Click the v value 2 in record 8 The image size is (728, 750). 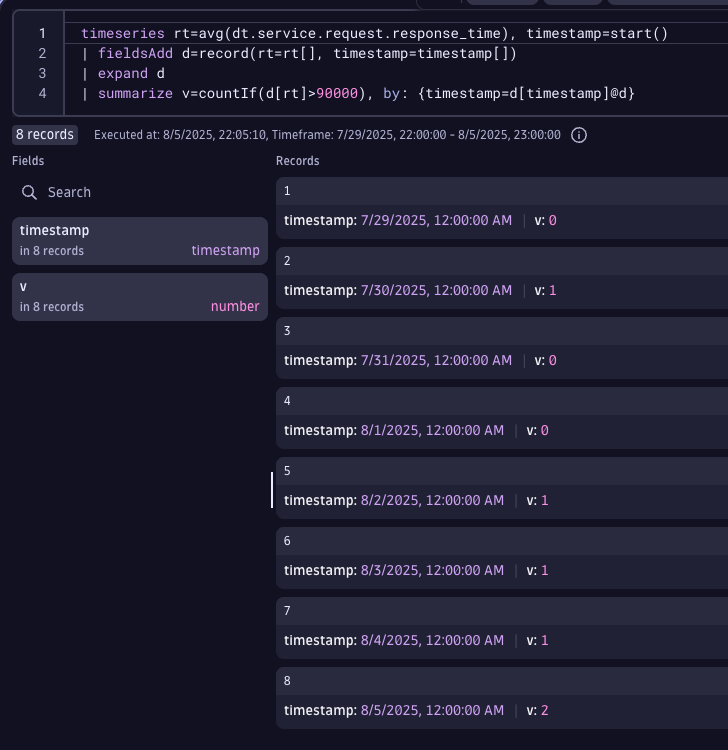[x=544, y=710]
